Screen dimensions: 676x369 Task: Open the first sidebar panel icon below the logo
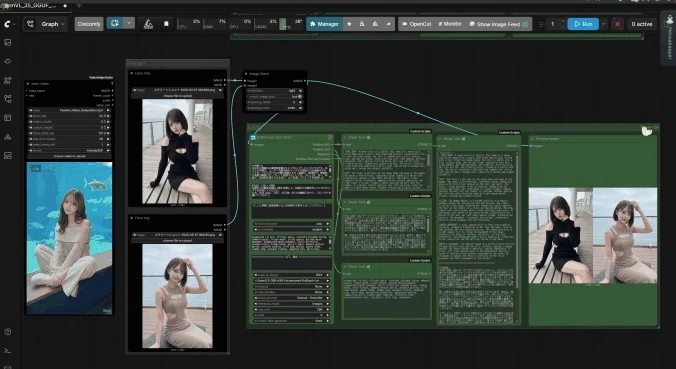pos(8,42)
